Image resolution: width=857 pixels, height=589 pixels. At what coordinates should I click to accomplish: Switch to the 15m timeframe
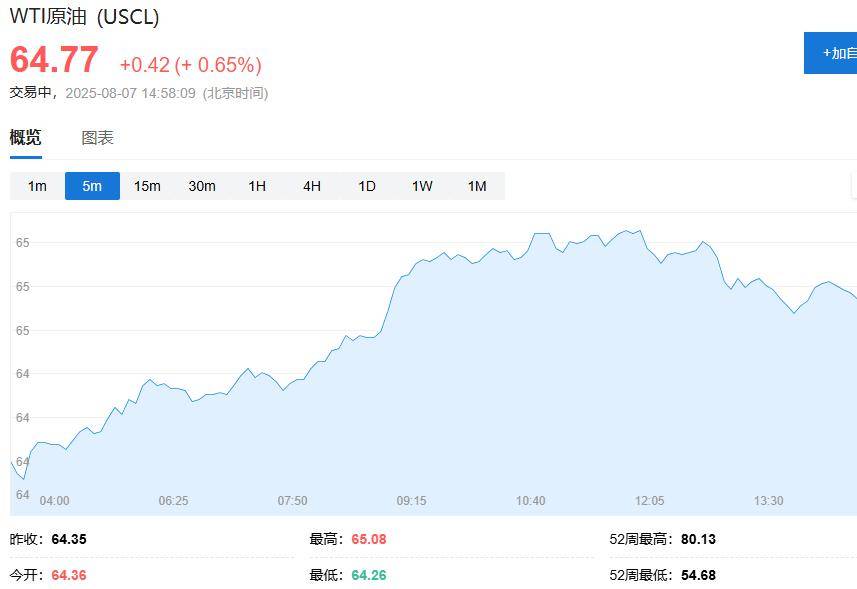tap(147, 186)
